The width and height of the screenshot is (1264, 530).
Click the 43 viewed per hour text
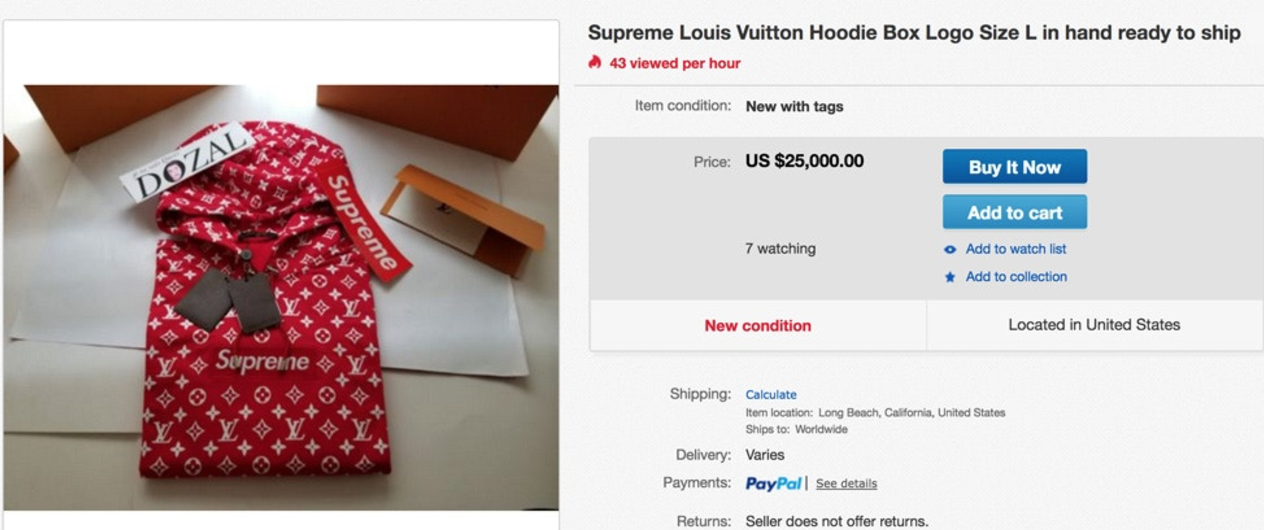click(675, 63)
